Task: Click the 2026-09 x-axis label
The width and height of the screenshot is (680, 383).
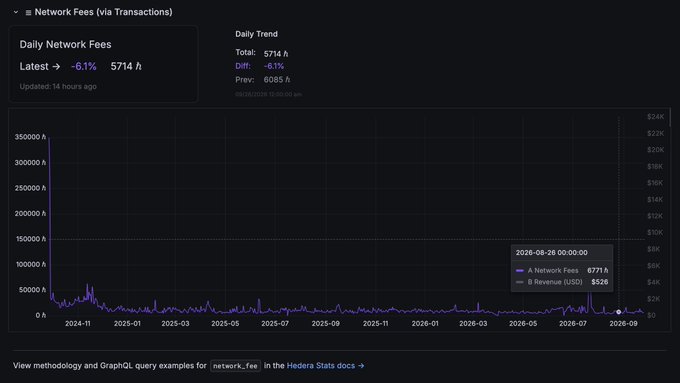Action: (x=623, y=324)
